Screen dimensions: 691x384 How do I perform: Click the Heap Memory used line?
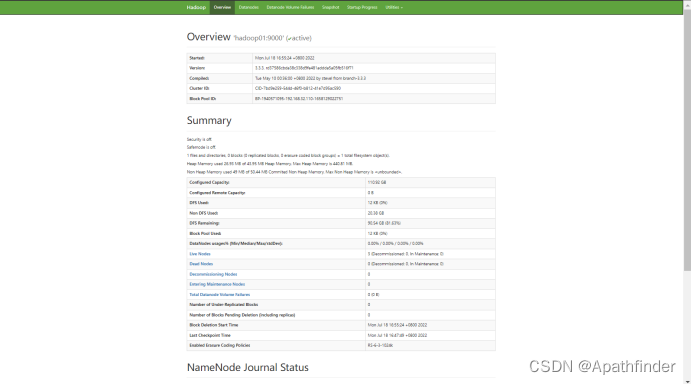pyautogui.click(x=270, y=164)
